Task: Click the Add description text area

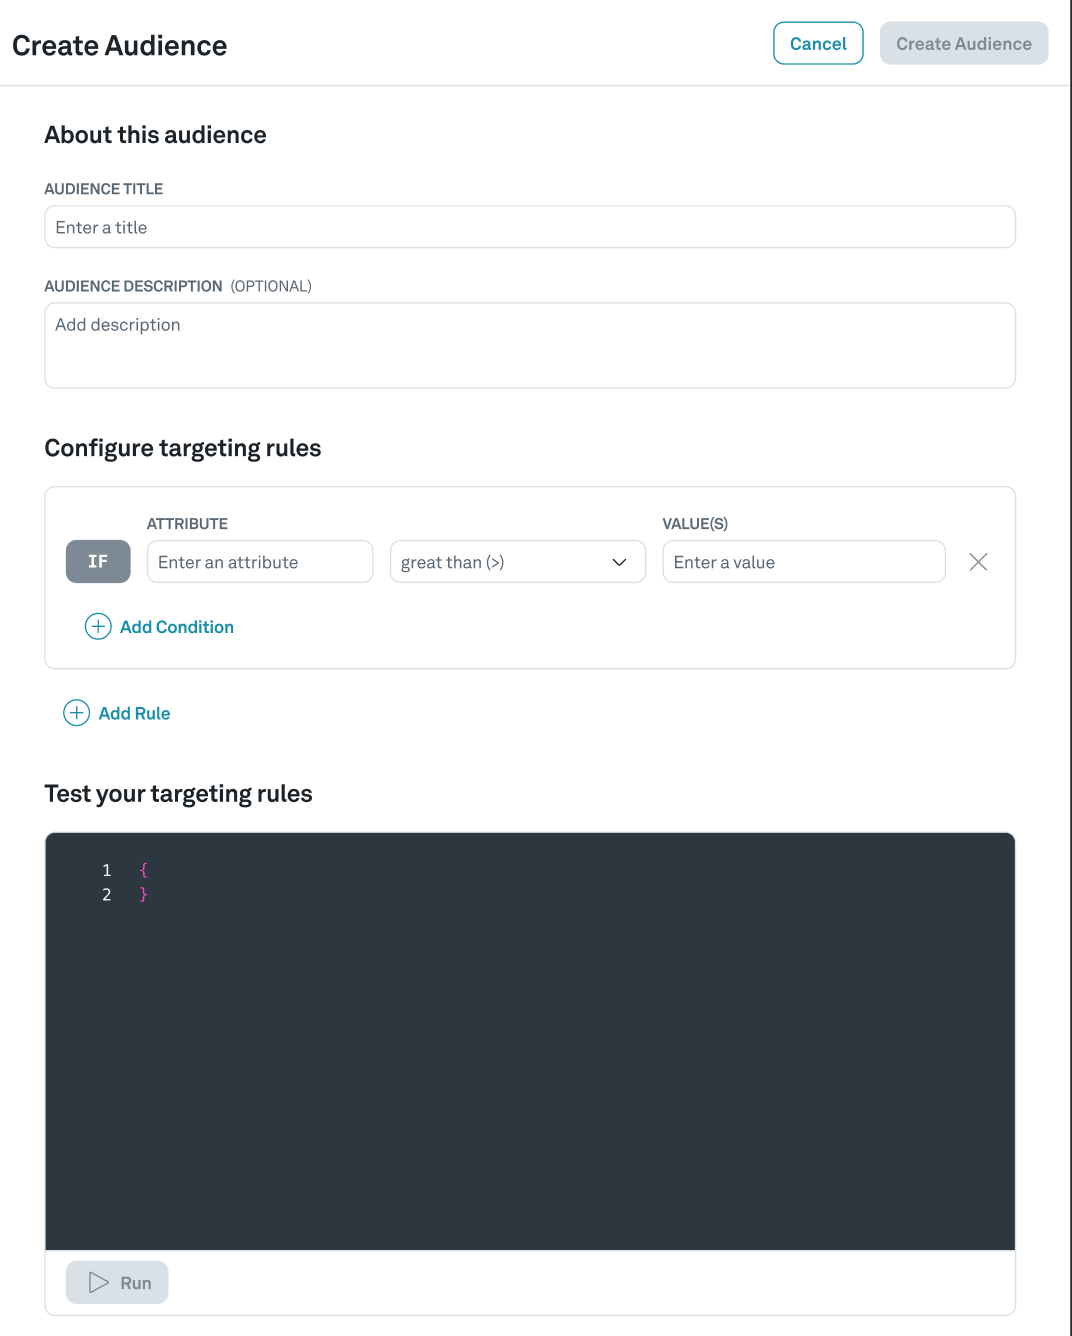Action: pyautogui.click(x=529, y=345)
